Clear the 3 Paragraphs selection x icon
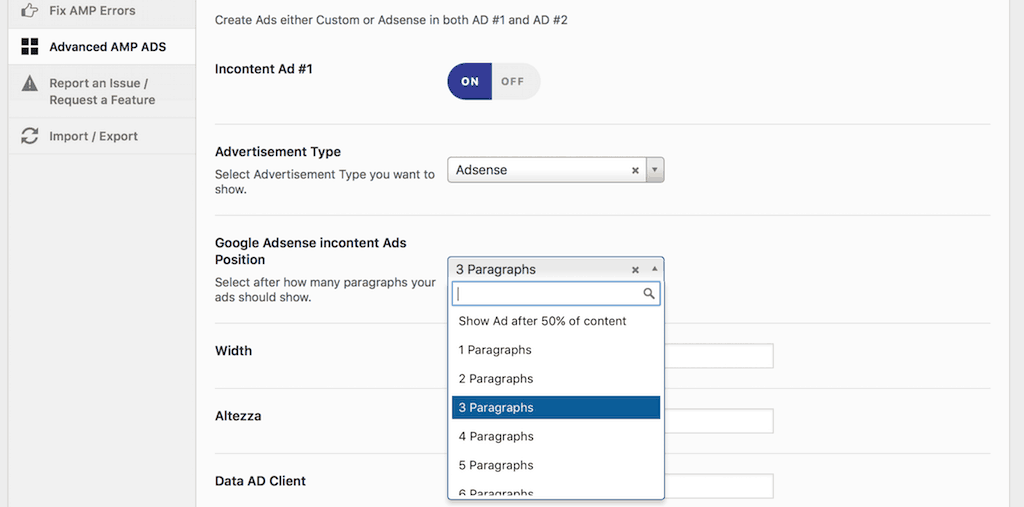Image resolution: width=1024 pixels, height=507 pixels. [x=635, y=270]
